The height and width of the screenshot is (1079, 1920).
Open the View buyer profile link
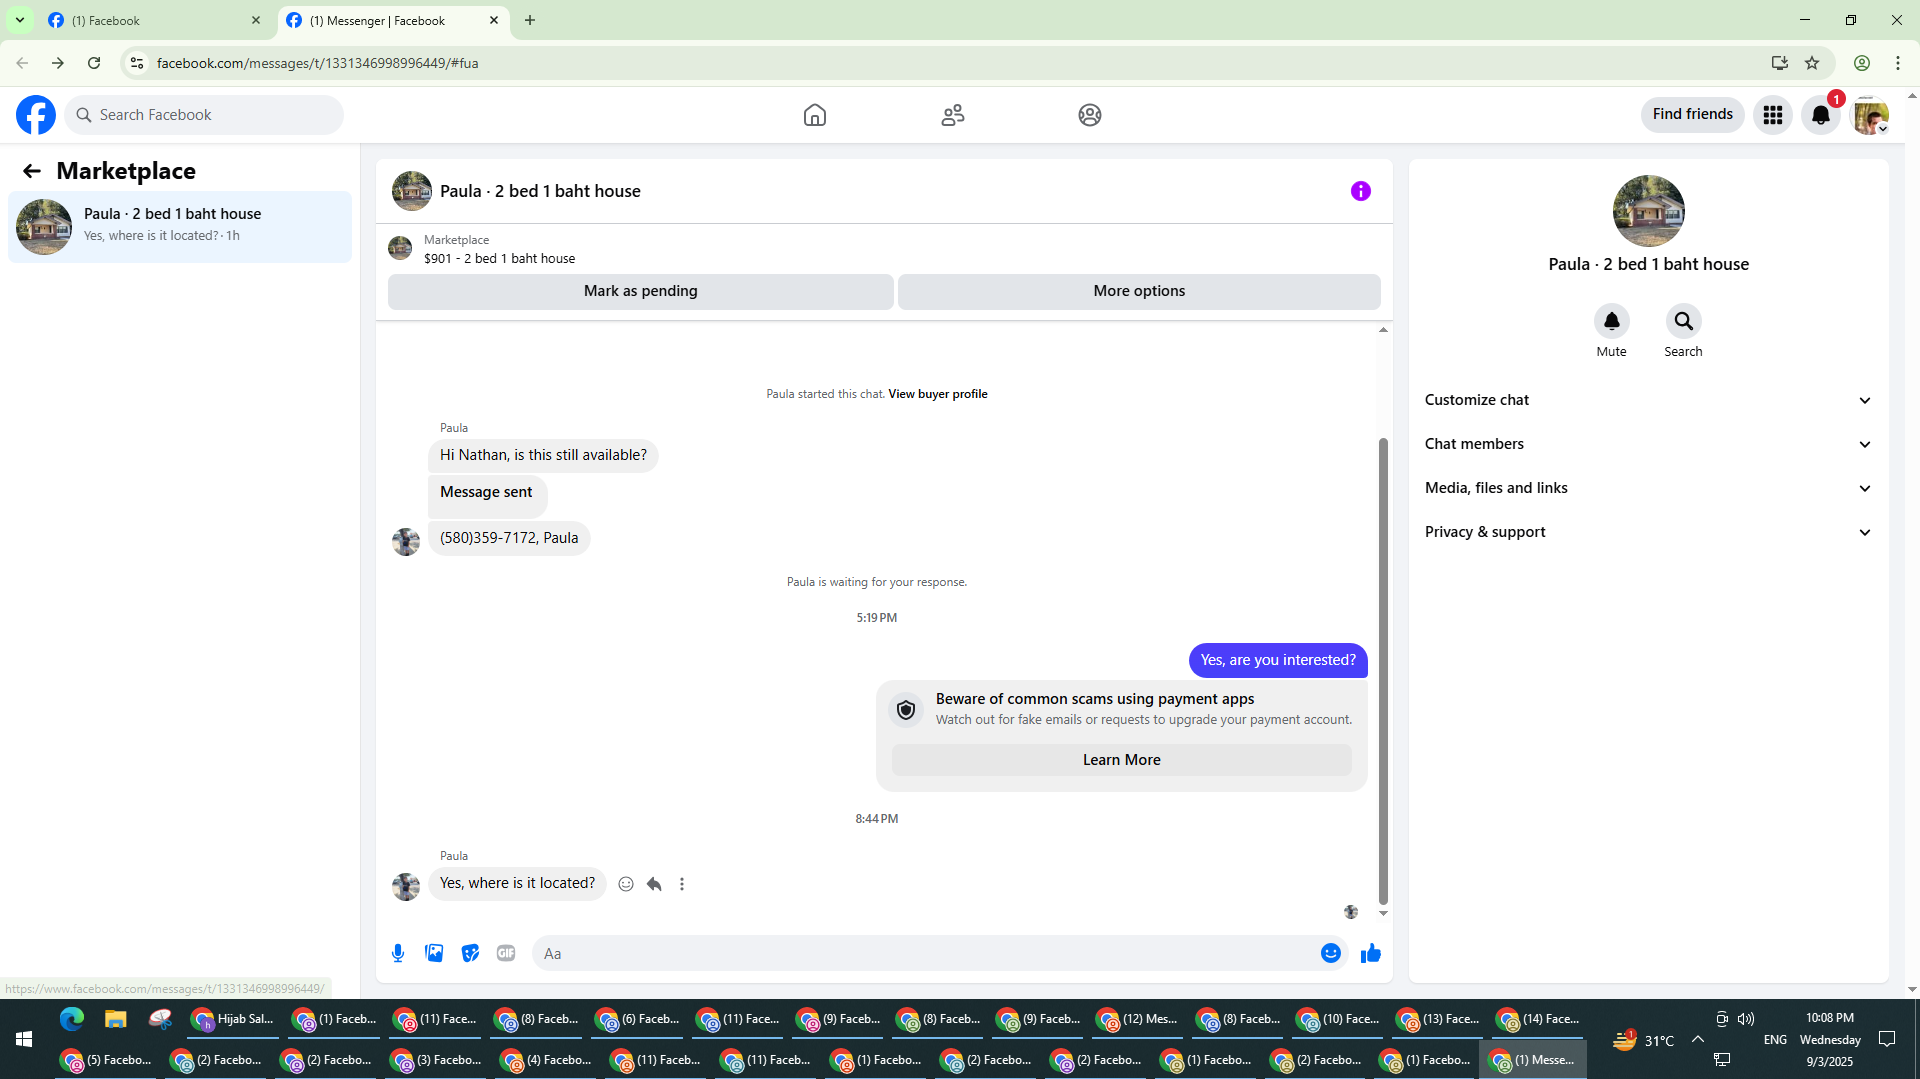point(937,394)
